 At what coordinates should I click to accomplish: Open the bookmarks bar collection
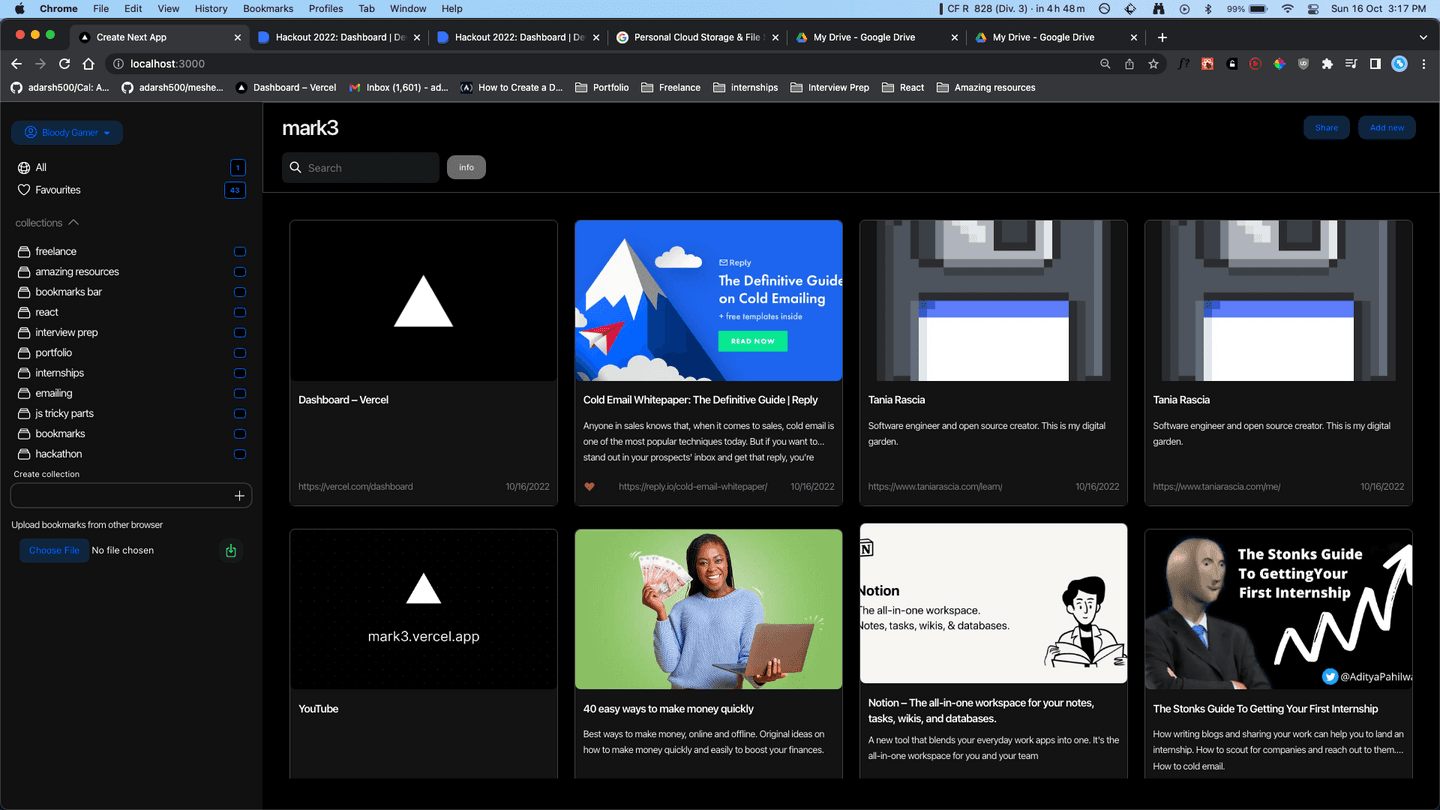[68, 292]
